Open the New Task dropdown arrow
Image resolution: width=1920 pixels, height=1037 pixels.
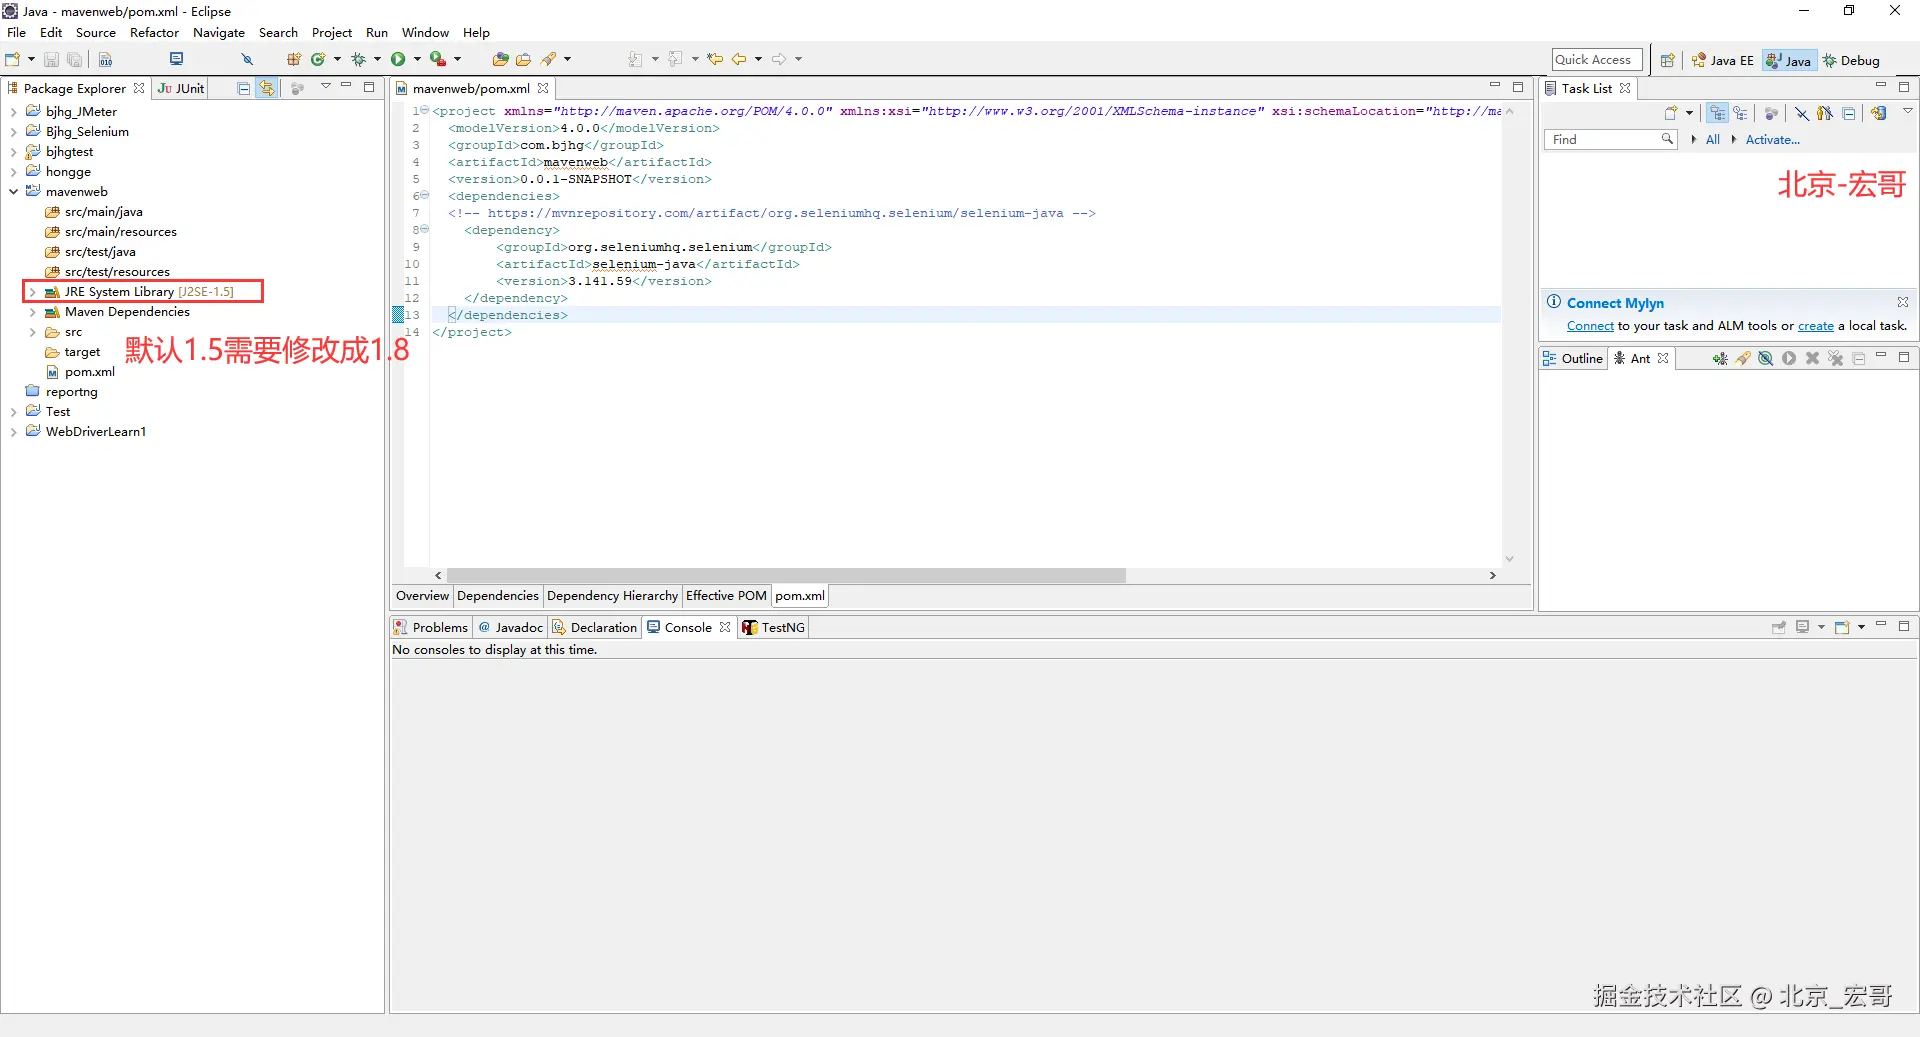tap(1690, 114)
